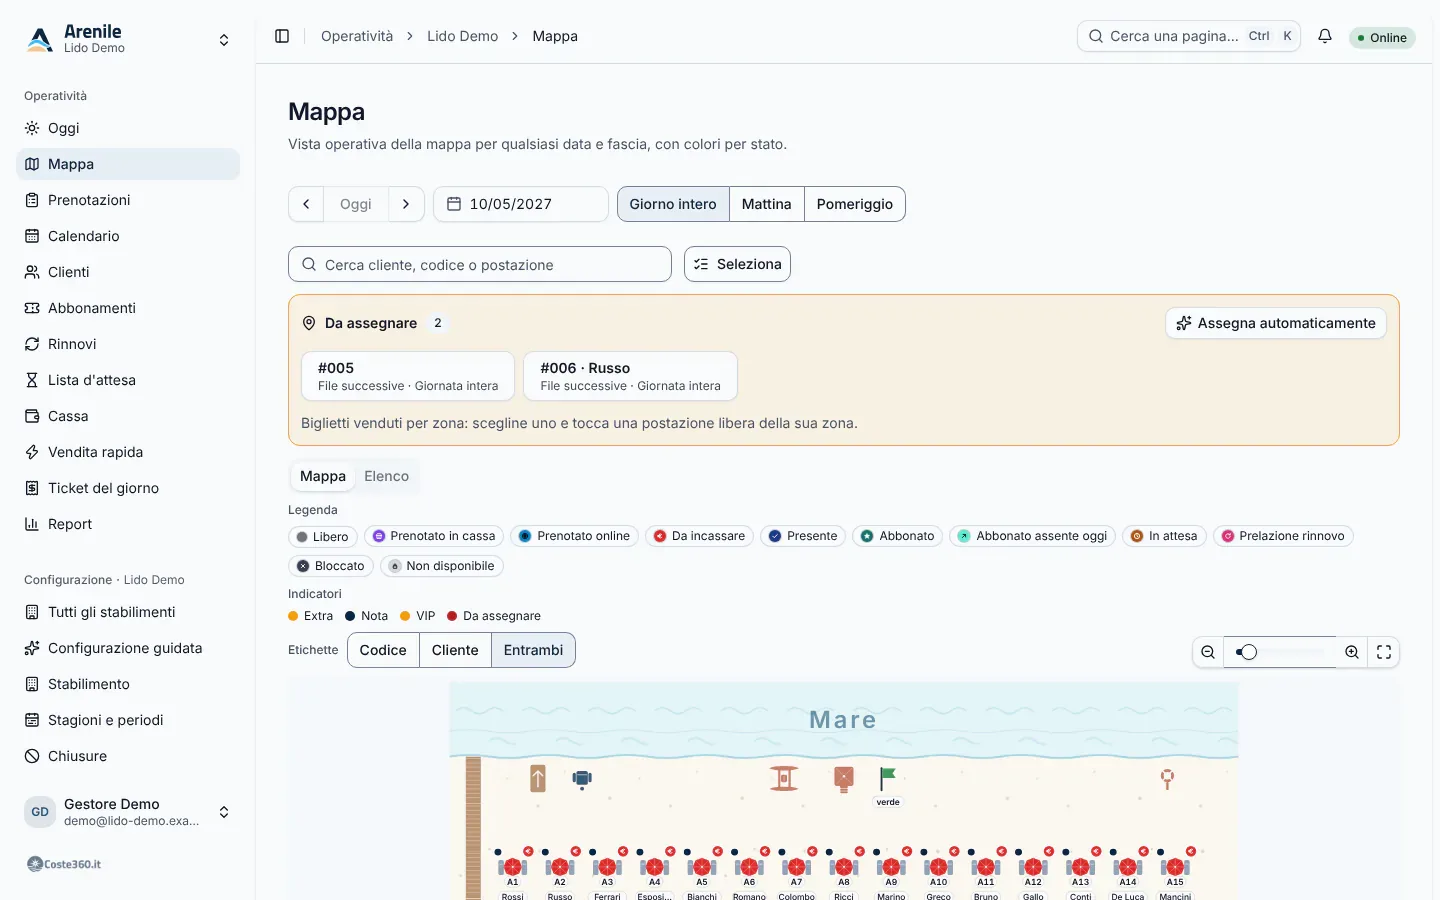
Task: Go to previous day arrow
Action: (x=306, y=204)
